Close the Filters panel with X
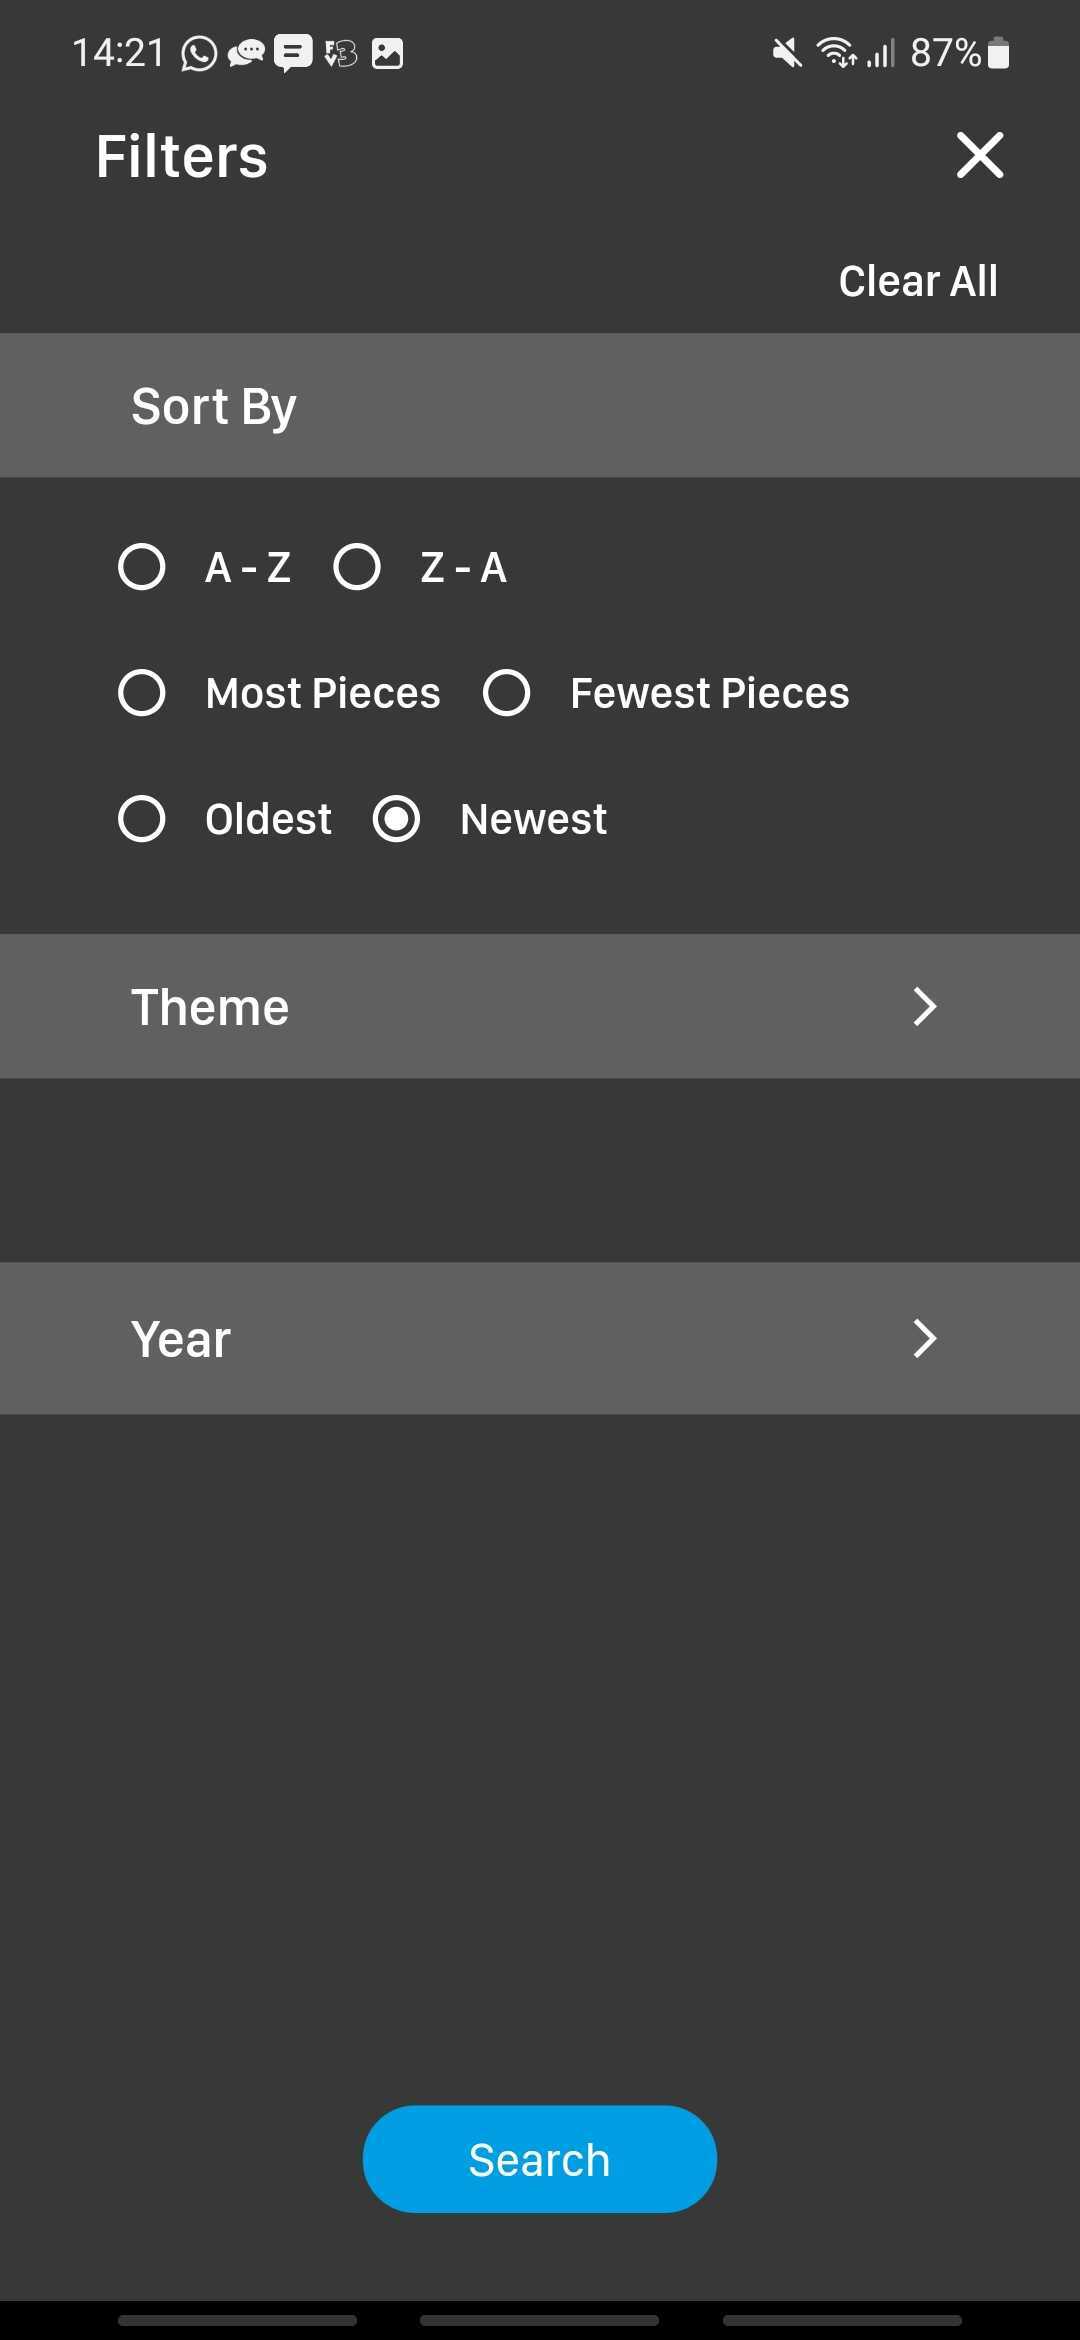The height and width of the screenshot is (2340, 1080). pyautogui.click(x=979, y=155)
